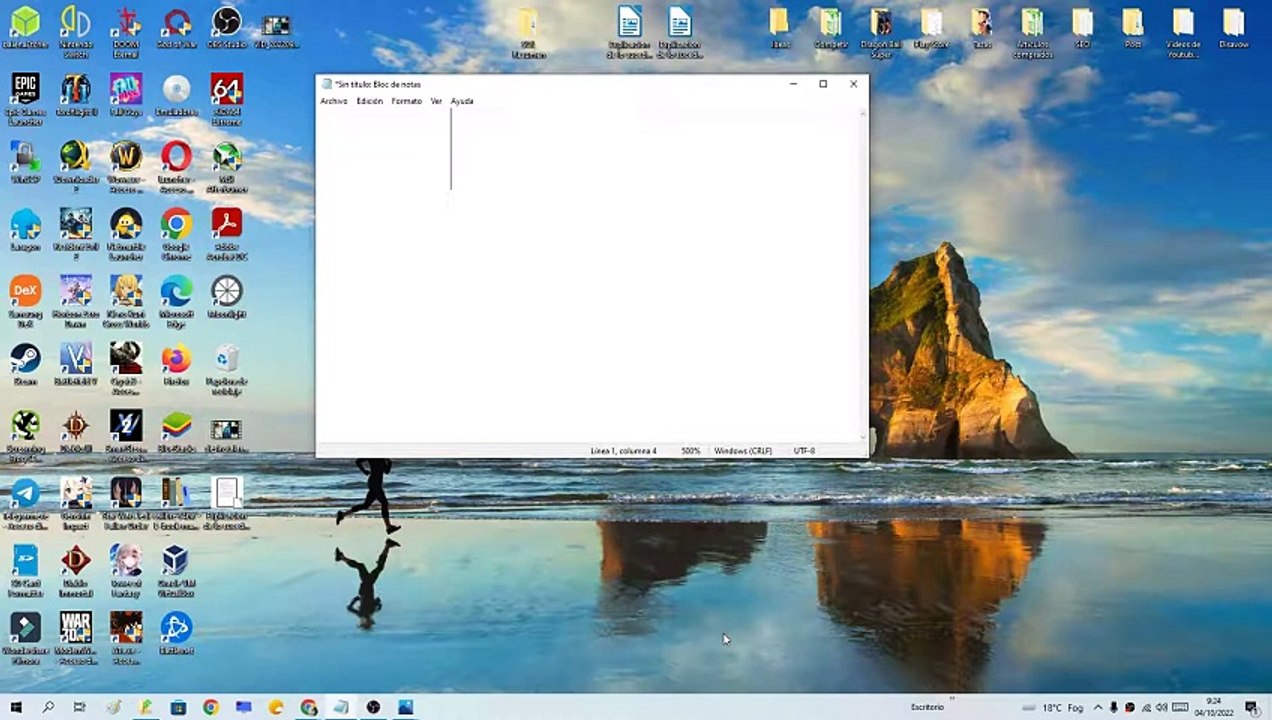Viewport: 1272px width, 720px height.
Task: Select the Wondershare Filmora desktop icon
Action: pyautogui.click(x=25, y=637)
